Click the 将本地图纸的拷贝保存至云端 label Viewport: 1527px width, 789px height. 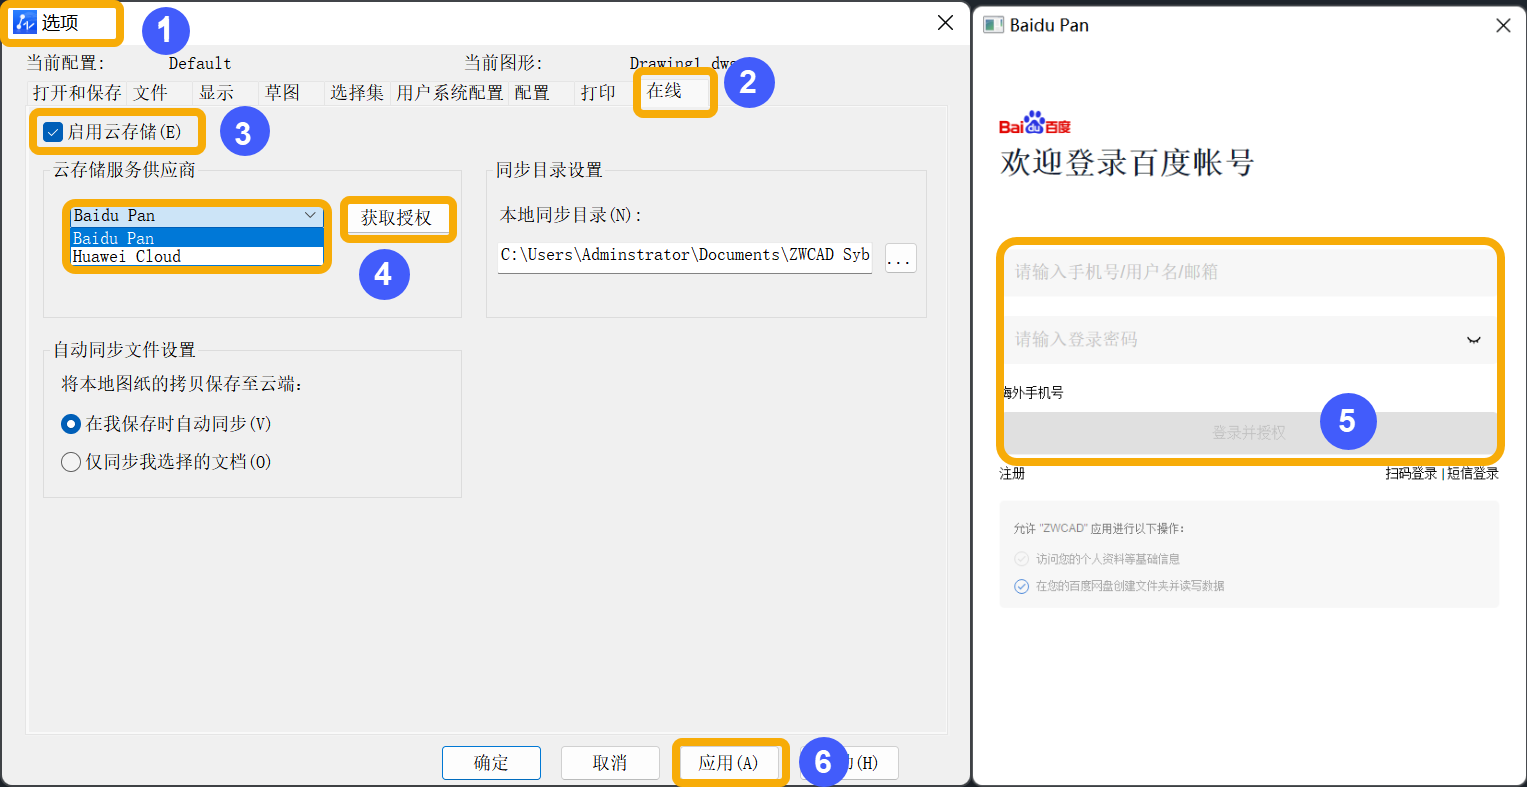(x=182, y=384)
